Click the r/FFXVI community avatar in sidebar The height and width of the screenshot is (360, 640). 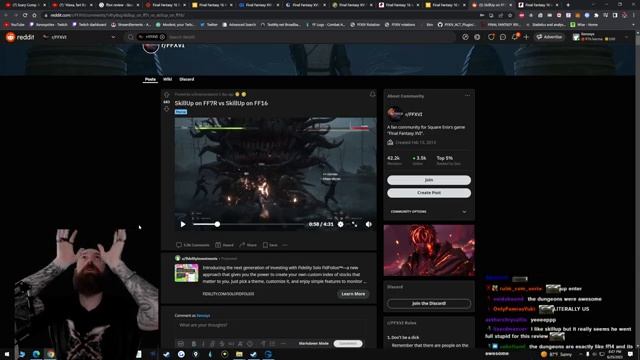point(394,114)
